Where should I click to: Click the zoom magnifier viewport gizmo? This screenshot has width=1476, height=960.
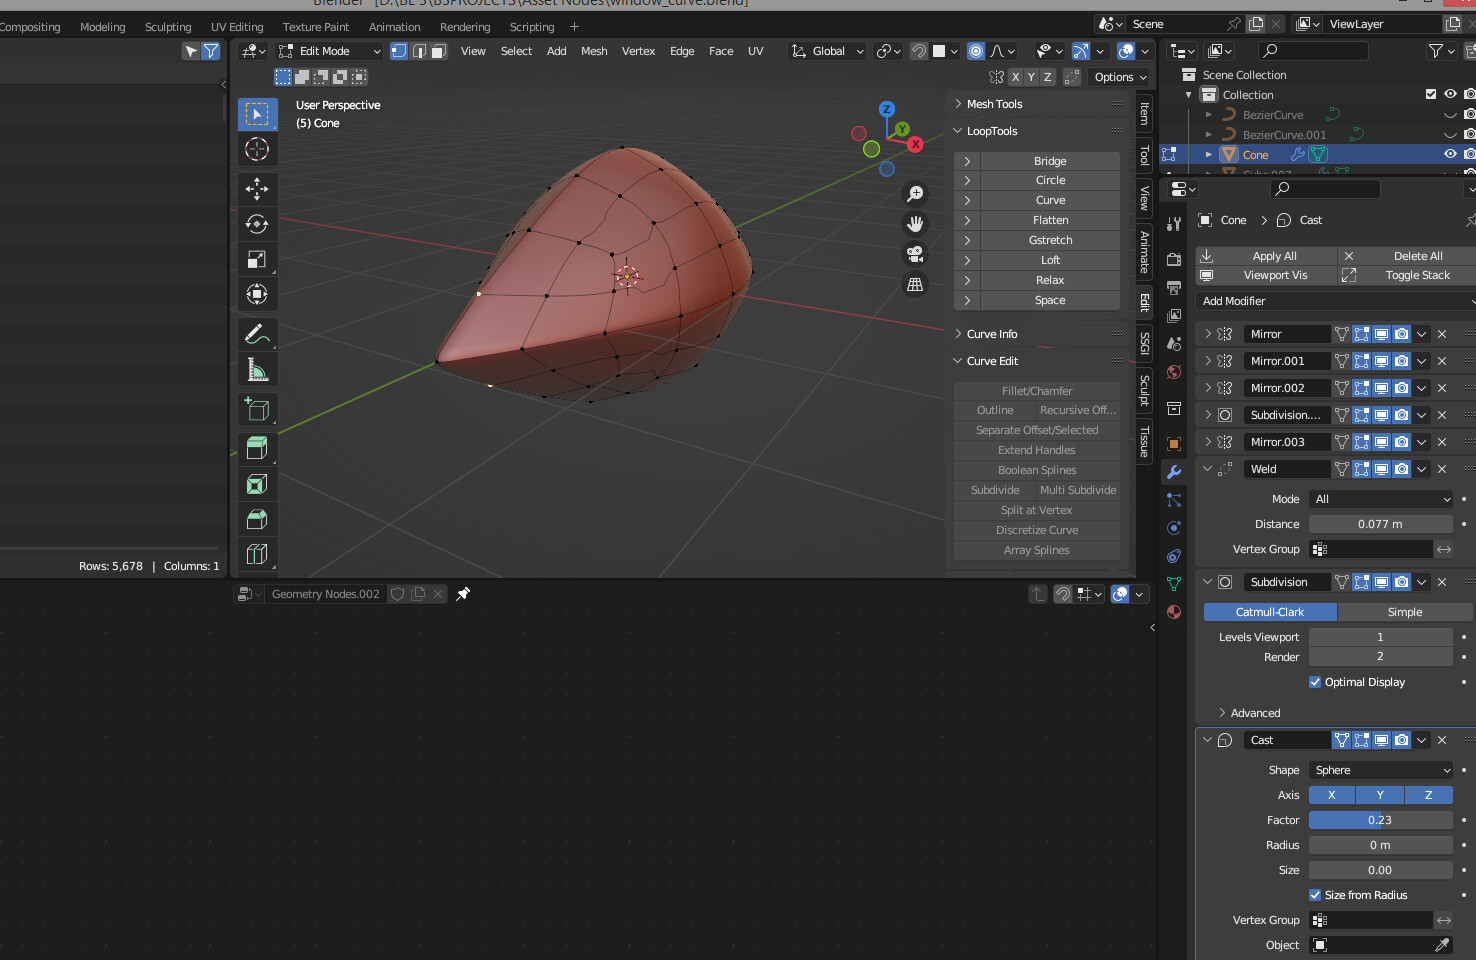[x=915, y=194]
